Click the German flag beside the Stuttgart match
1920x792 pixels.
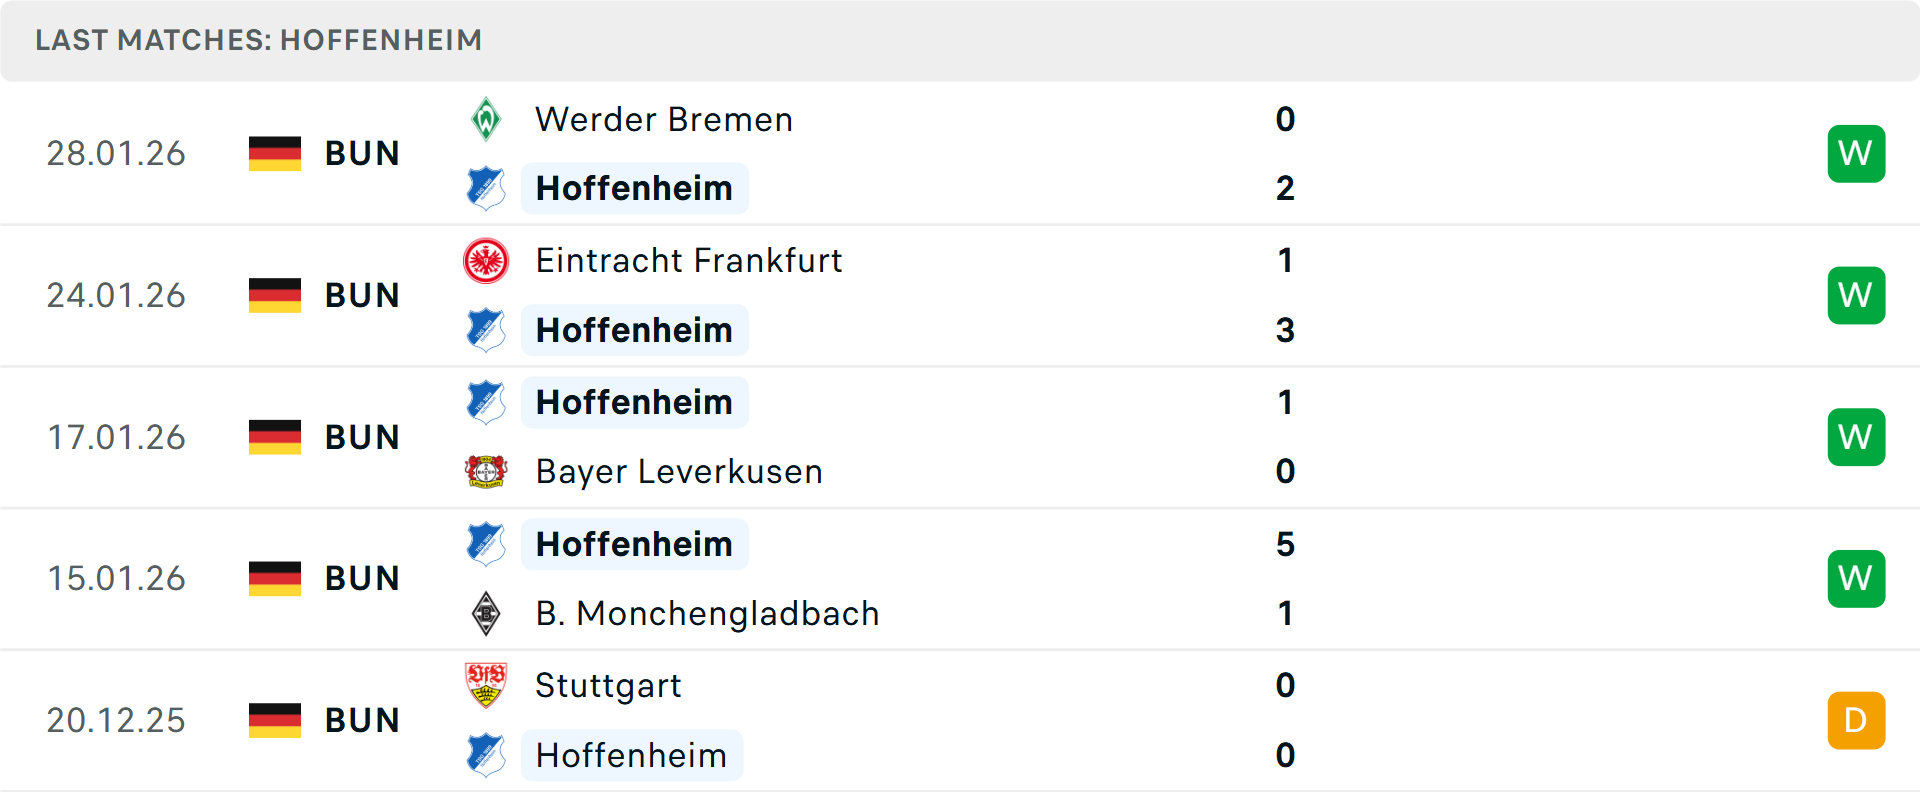(x=274, y=719)
